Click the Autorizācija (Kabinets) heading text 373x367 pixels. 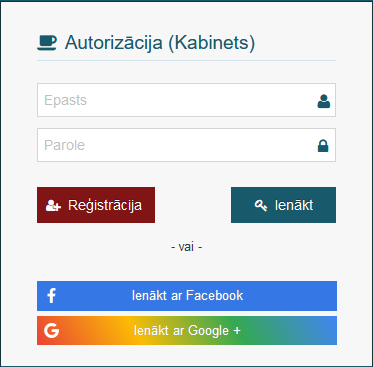point(160,43)
